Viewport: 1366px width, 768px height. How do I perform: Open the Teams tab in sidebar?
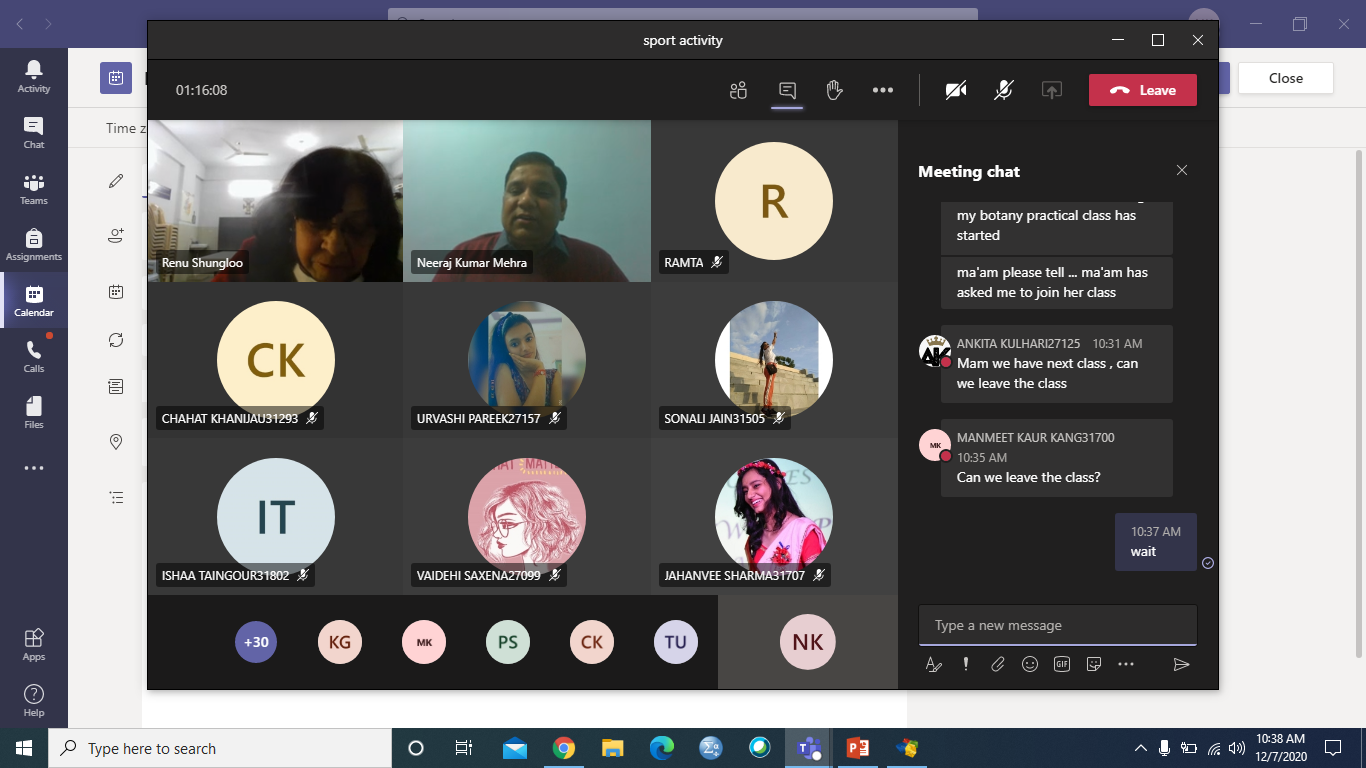coord(34,188)
